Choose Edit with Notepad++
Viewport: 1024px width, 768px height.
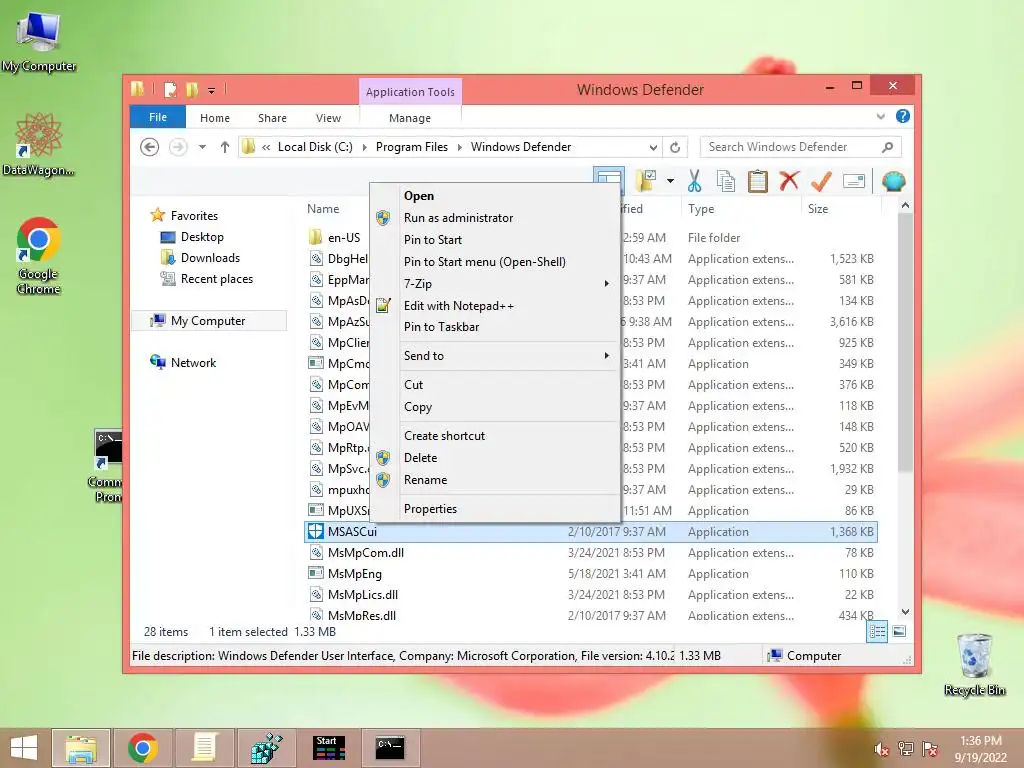[x=496, y=306]
